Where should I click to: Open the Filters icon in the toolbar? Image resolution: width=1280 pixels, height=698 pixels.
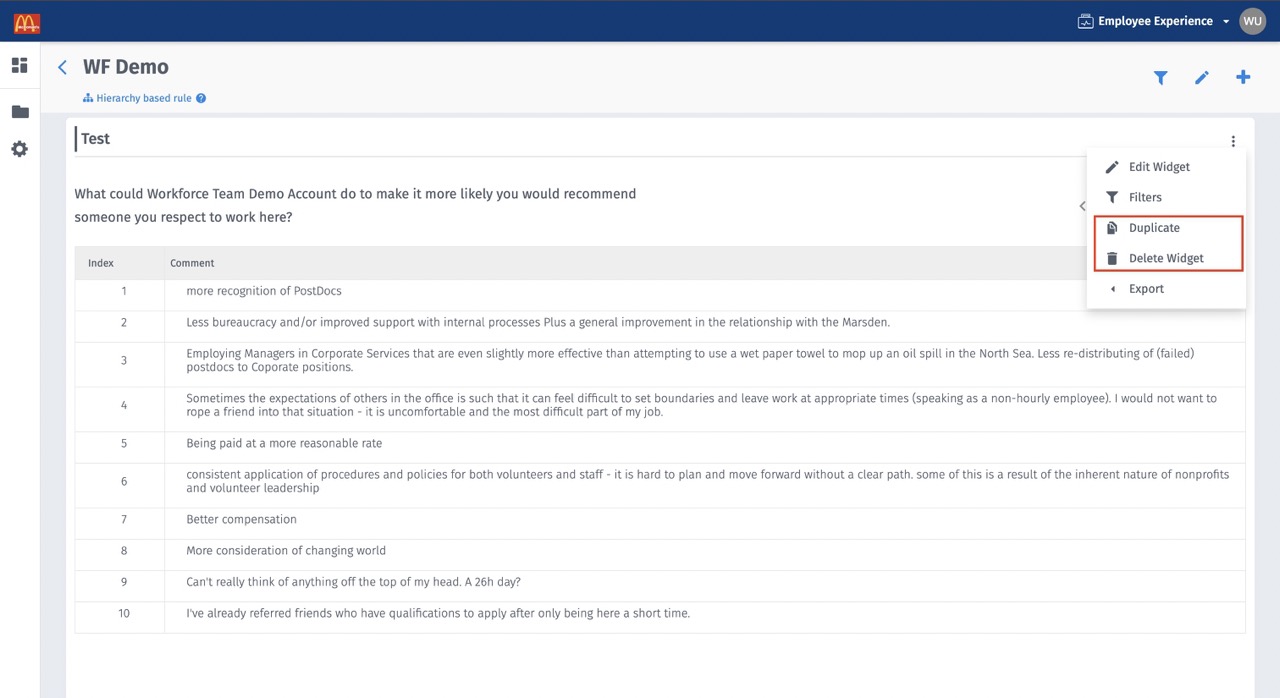(x=1160, y=77)
